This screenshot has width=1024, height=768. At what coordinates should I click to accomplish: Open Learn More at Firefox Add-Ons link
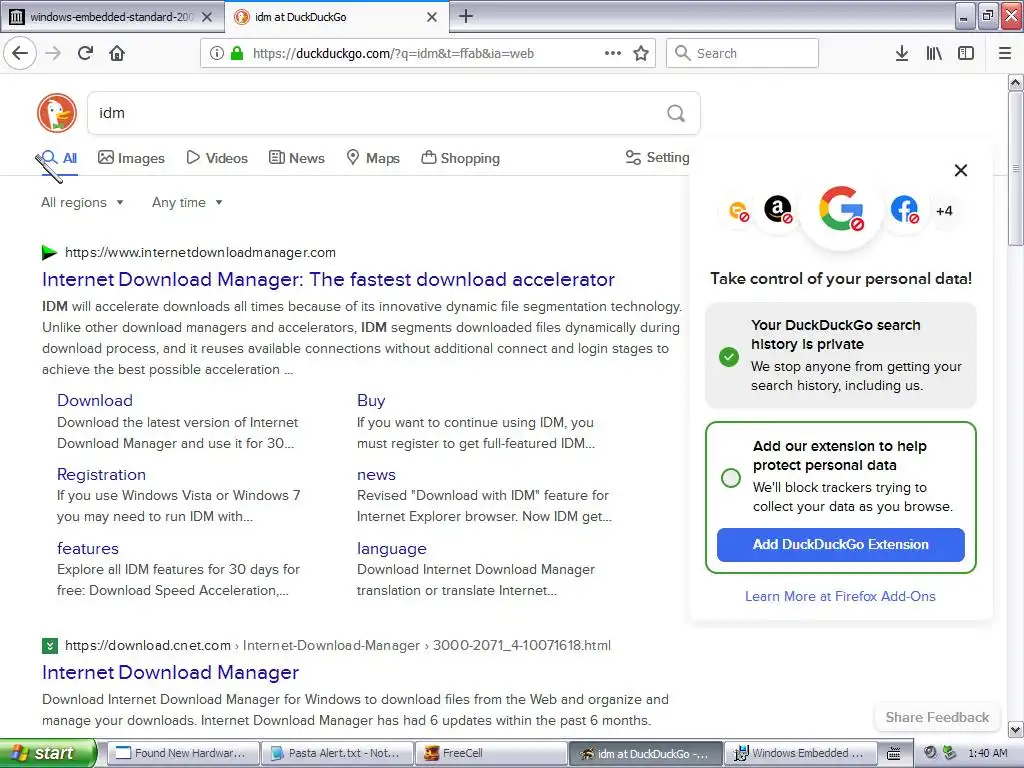(x=840, y=596)
